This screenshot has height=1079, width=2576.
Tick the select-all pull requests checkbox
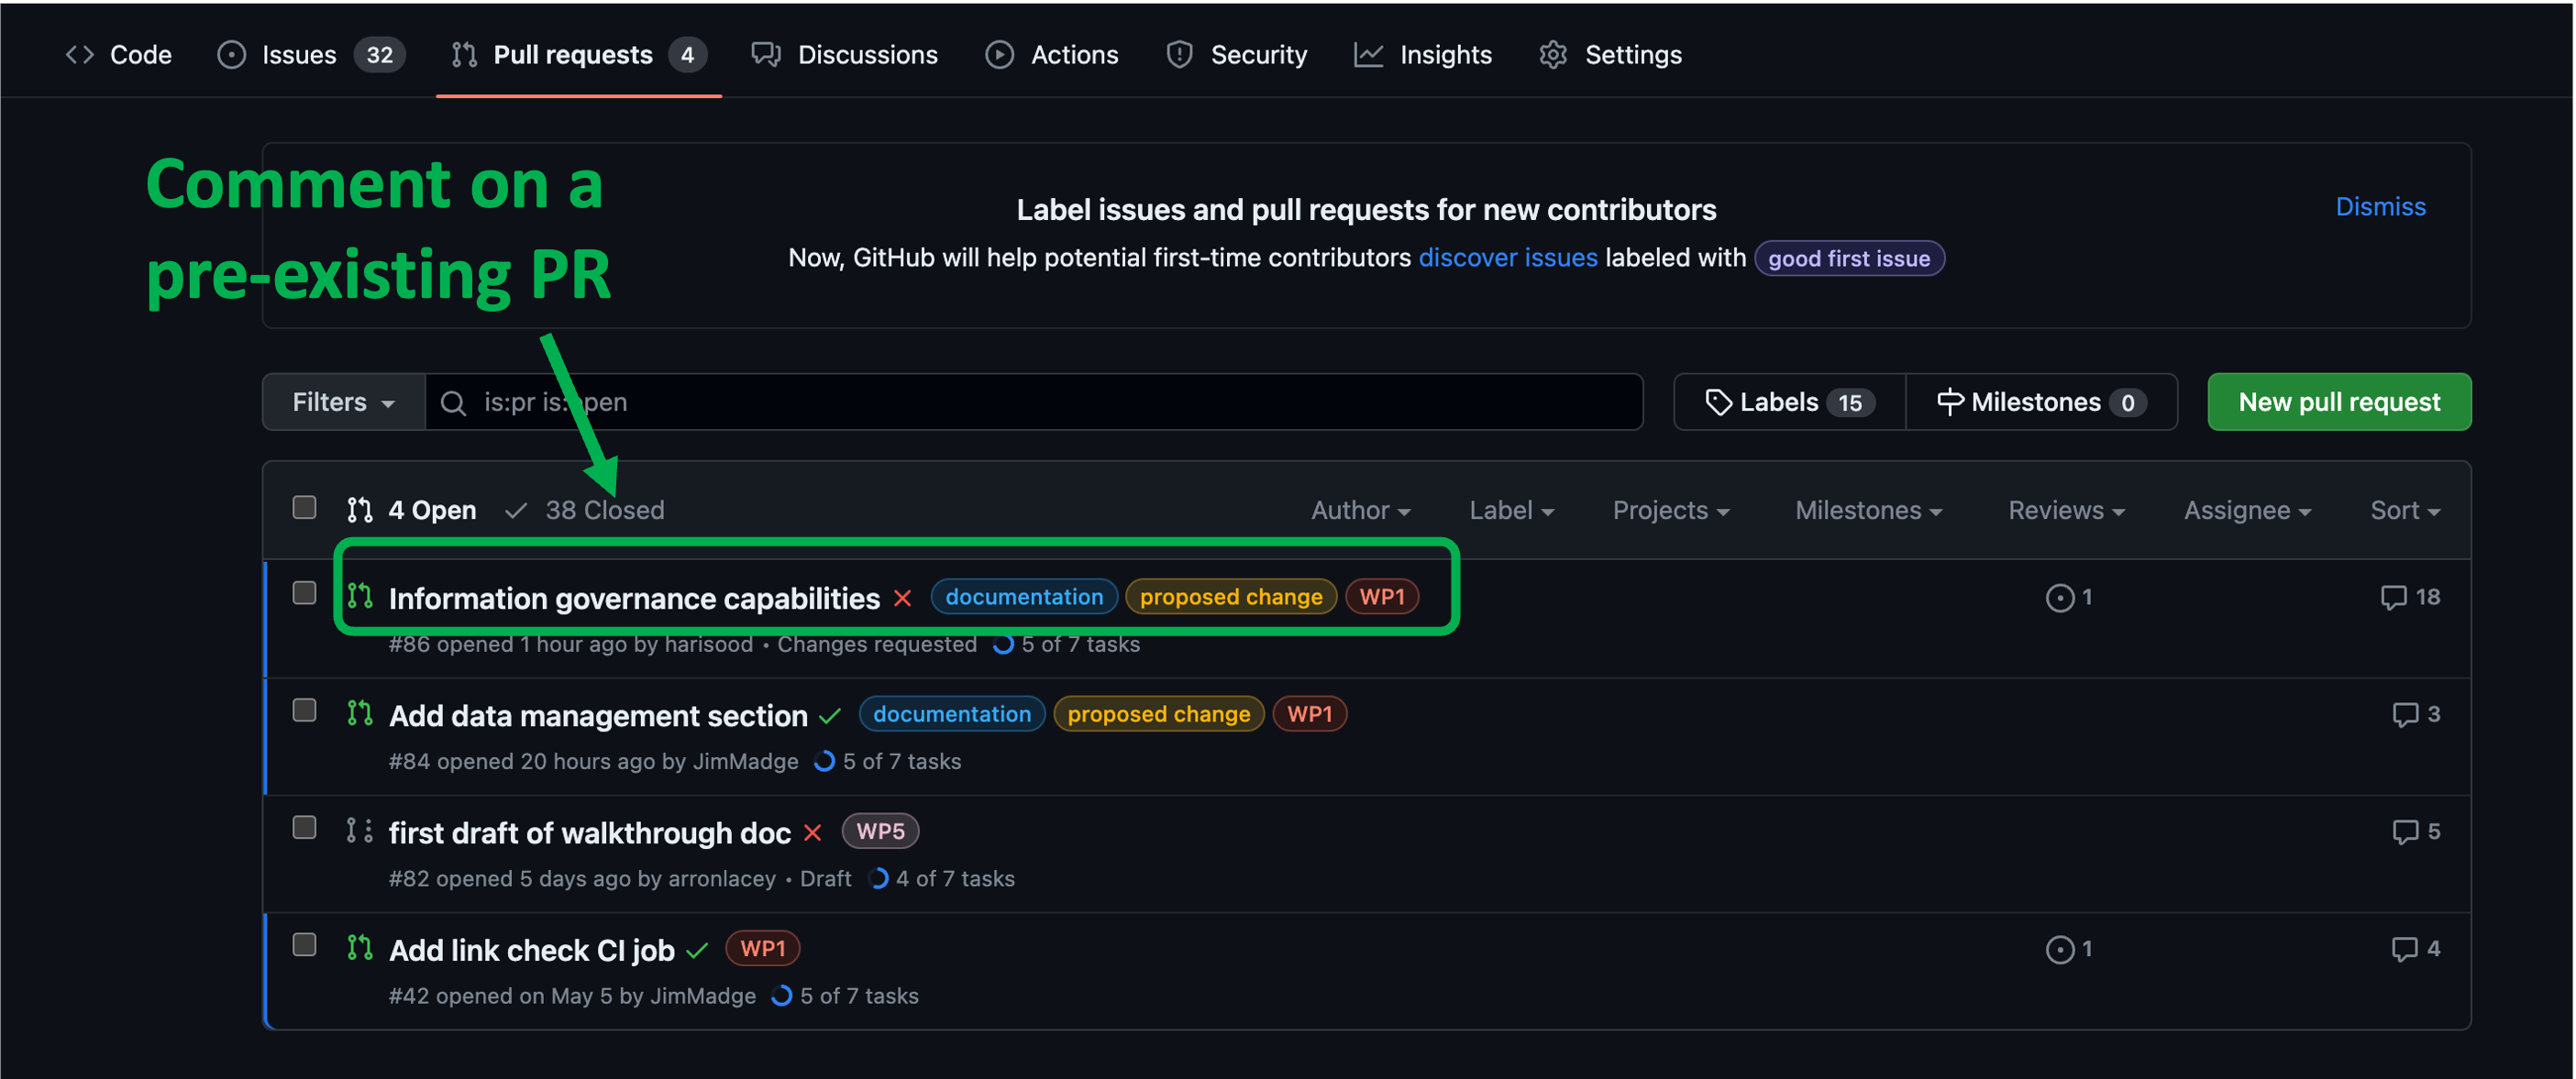pos(304,508)
